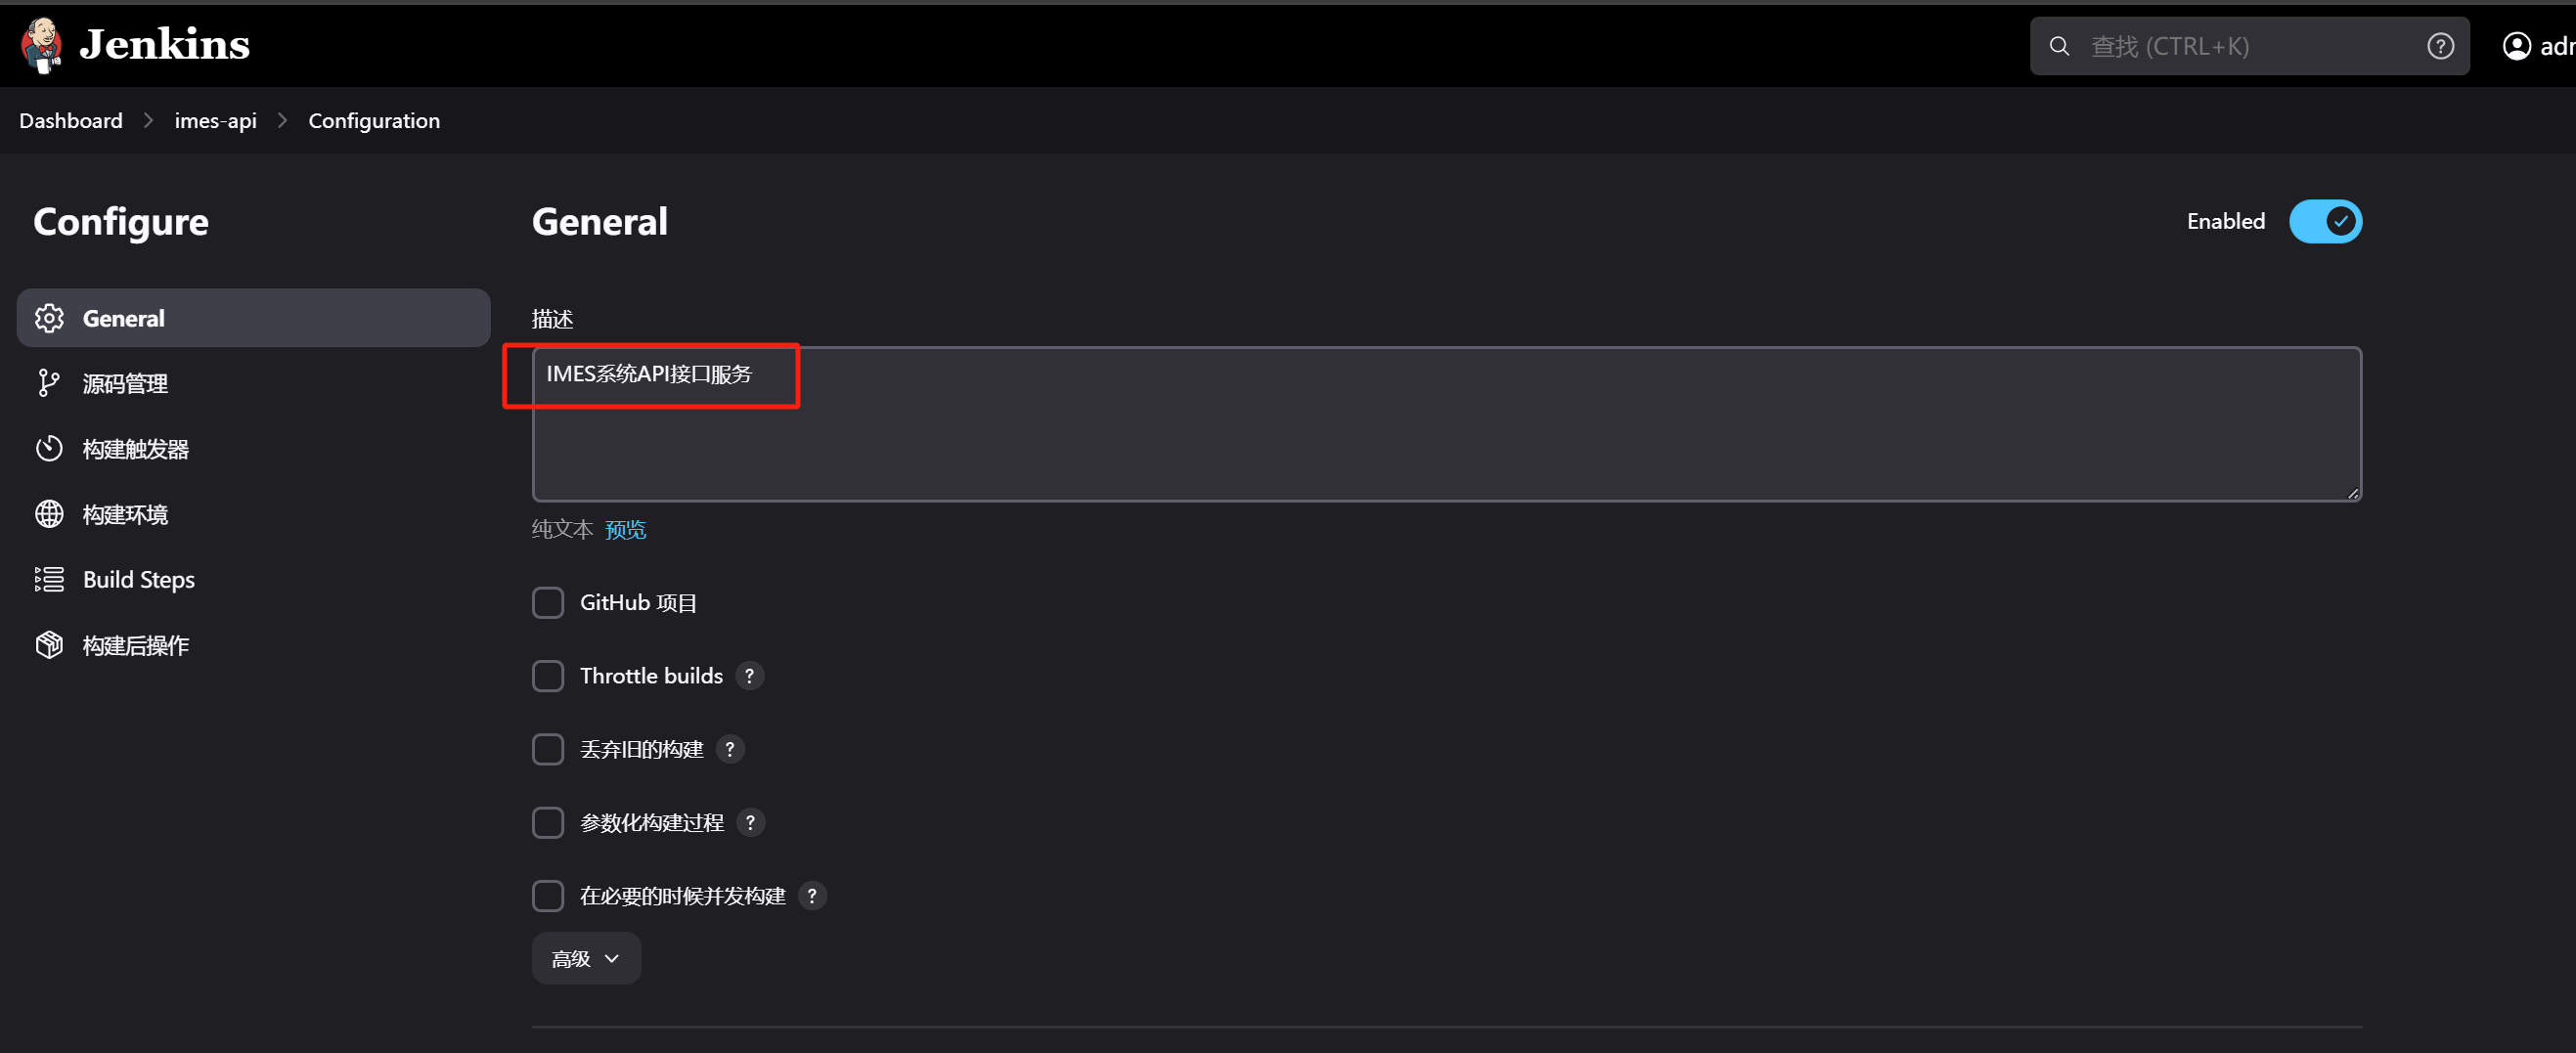Viewport: 2576px width, 1053px height.
Task: Enable the 丢弃旧的构建 checkbox
Action: click(548, 749)
